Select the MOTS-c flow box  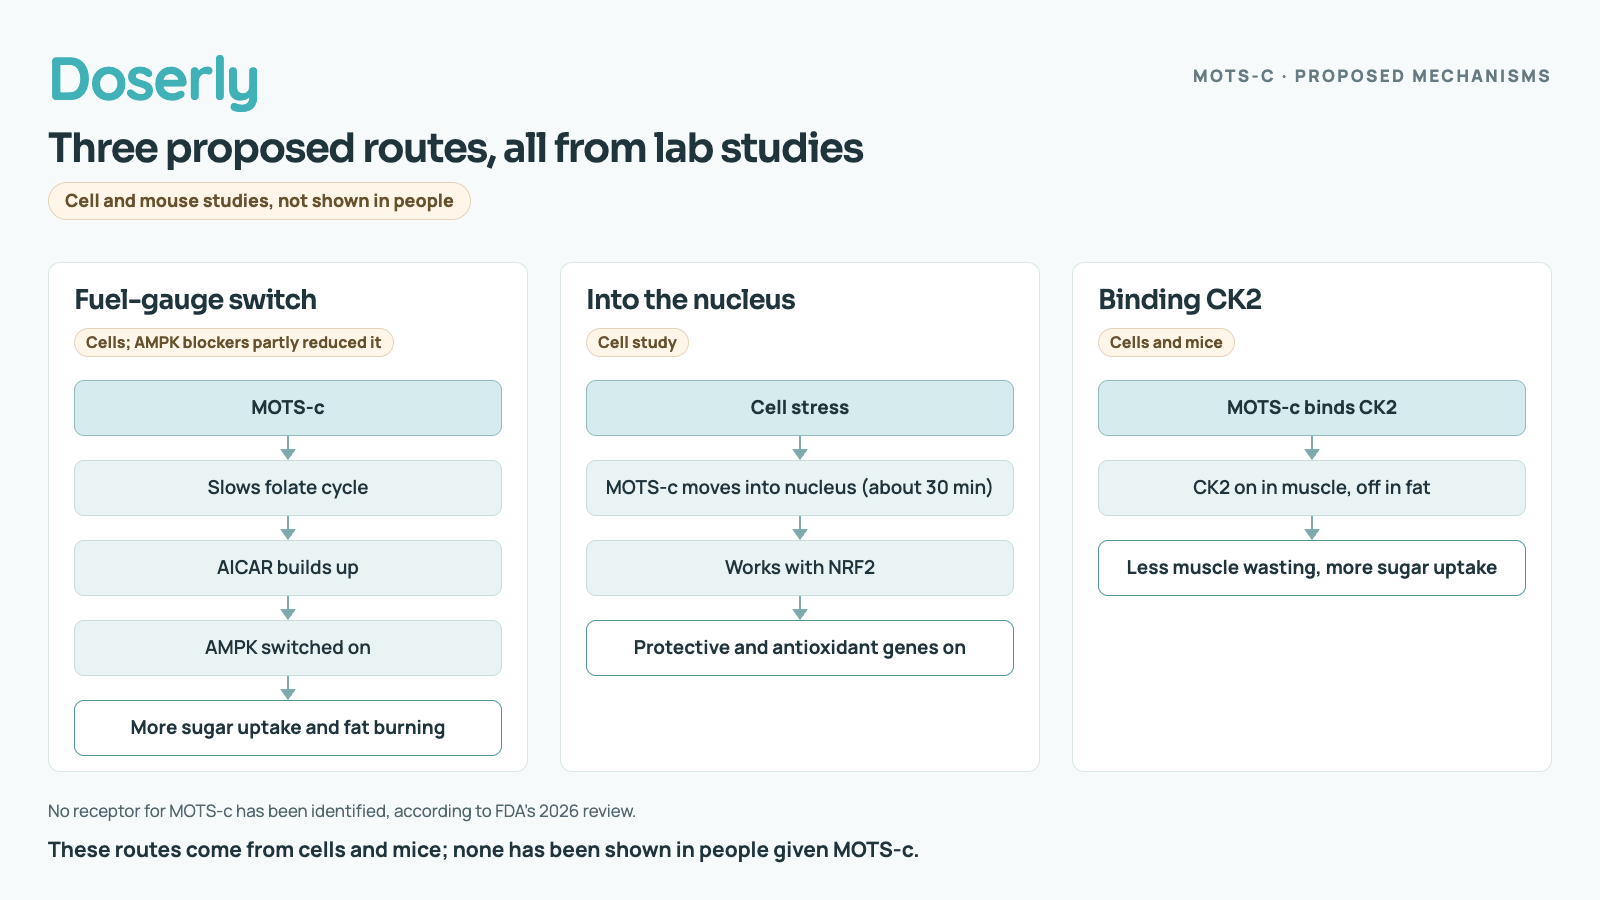coord(288,408)
